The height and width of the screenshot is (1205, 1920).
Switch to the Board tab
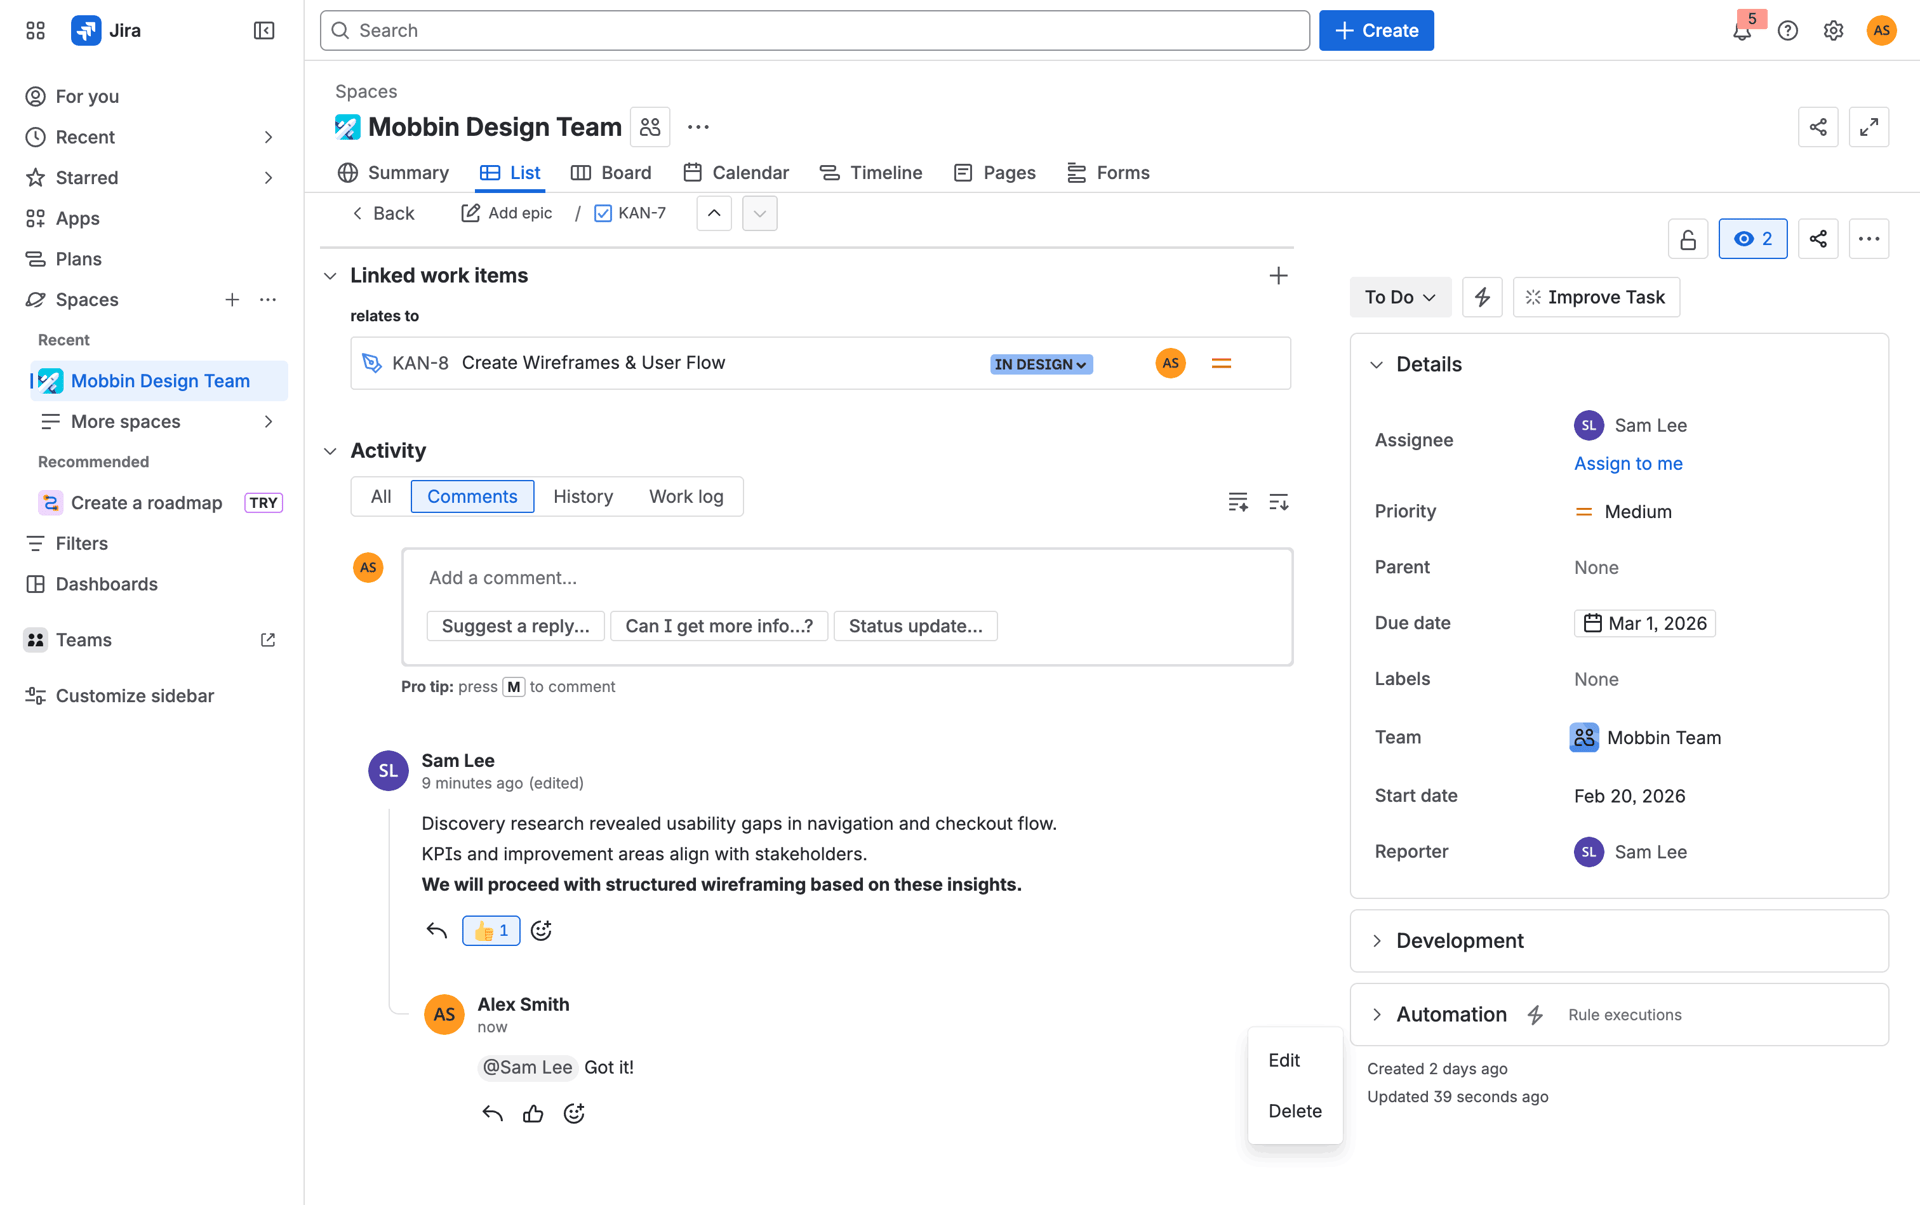611,173
